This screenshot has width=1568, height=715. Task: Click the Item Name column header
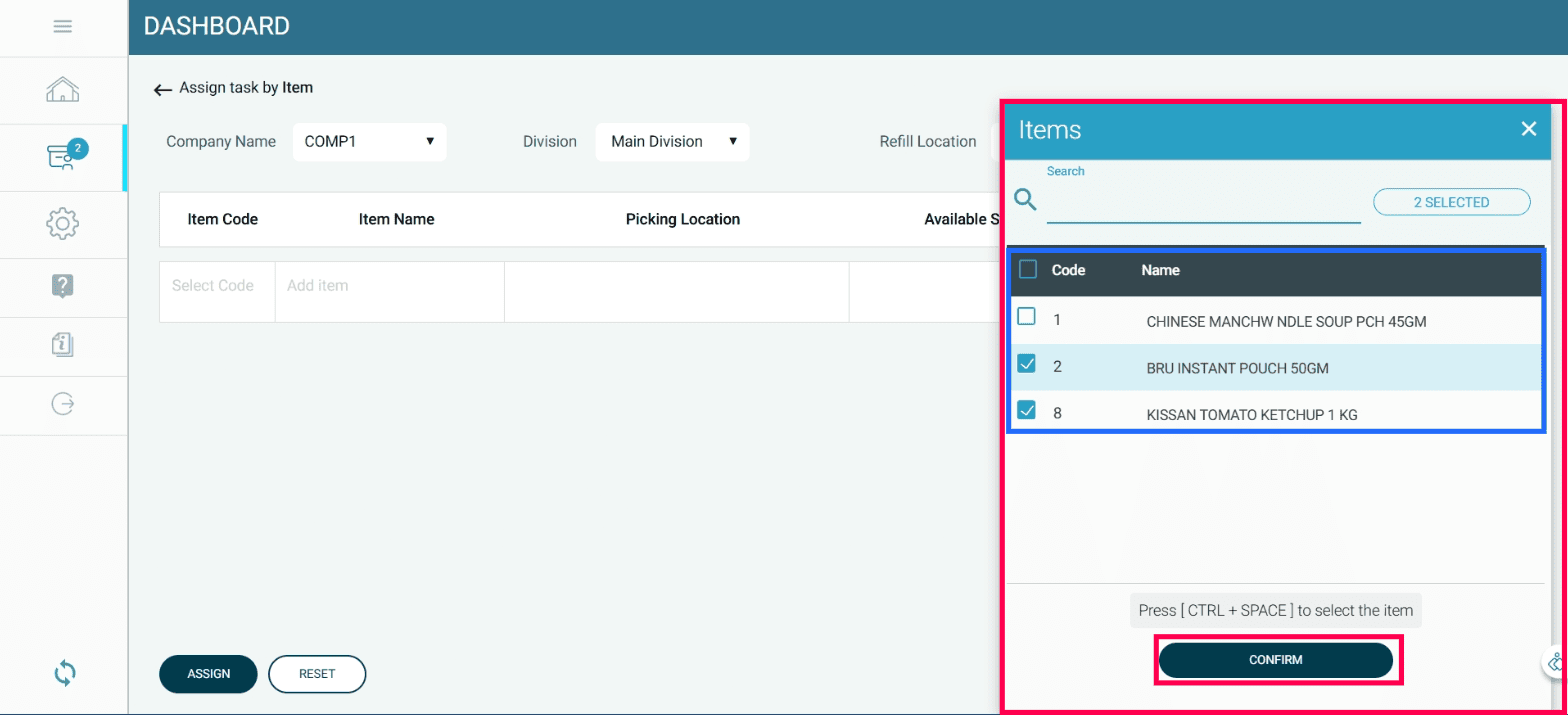(397, 219)
